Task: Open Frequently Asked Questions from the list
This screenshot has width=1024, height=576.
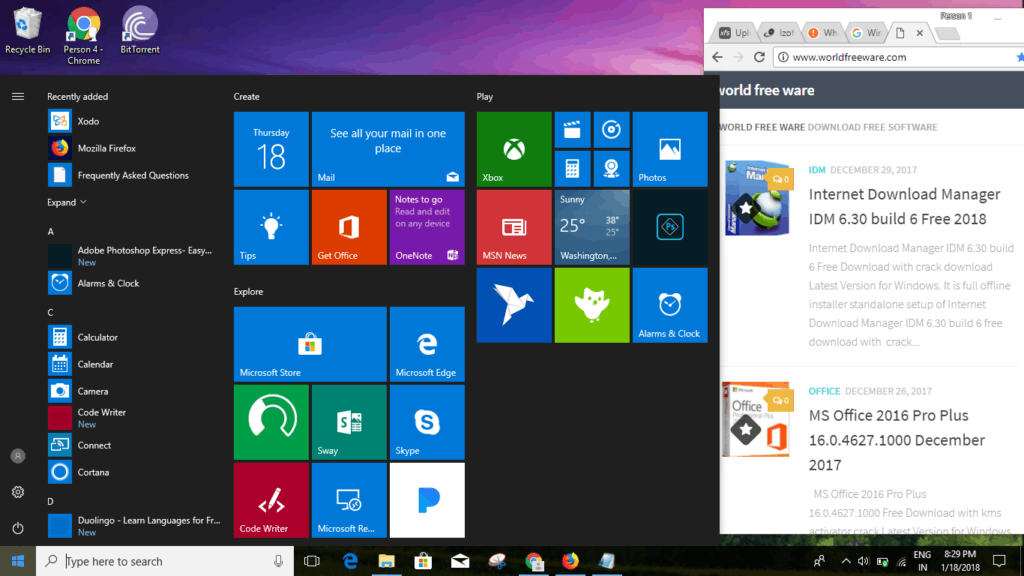Action: (134, 175)
